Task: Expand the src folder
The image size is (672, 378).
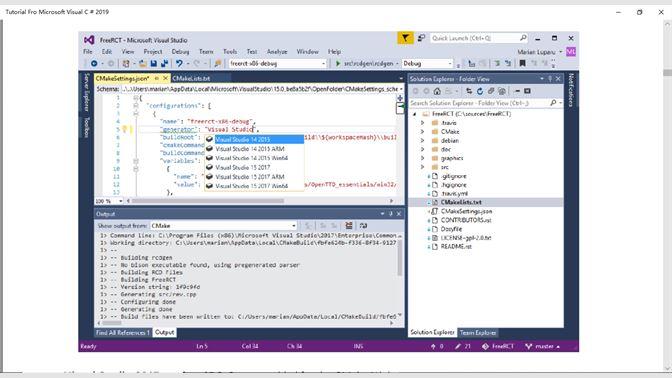Action: (x=423, y=167)
